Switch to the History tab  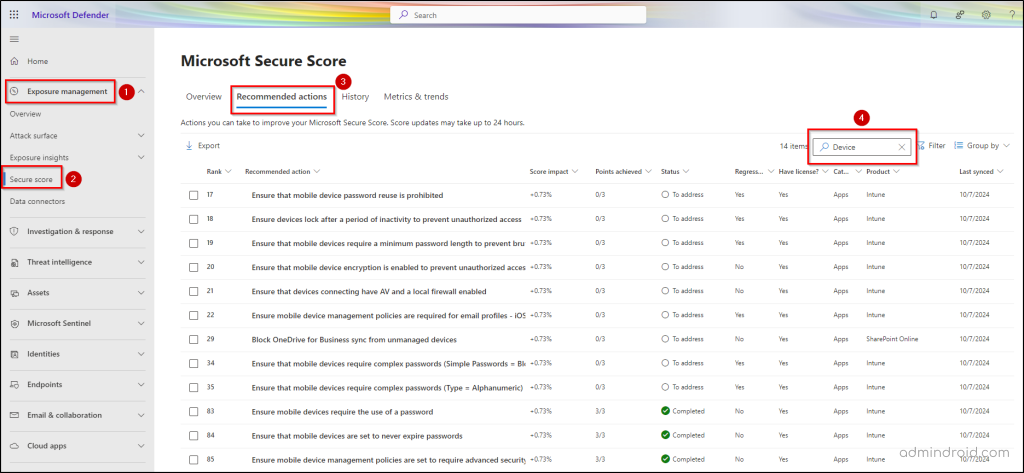(x=355, y=97)
